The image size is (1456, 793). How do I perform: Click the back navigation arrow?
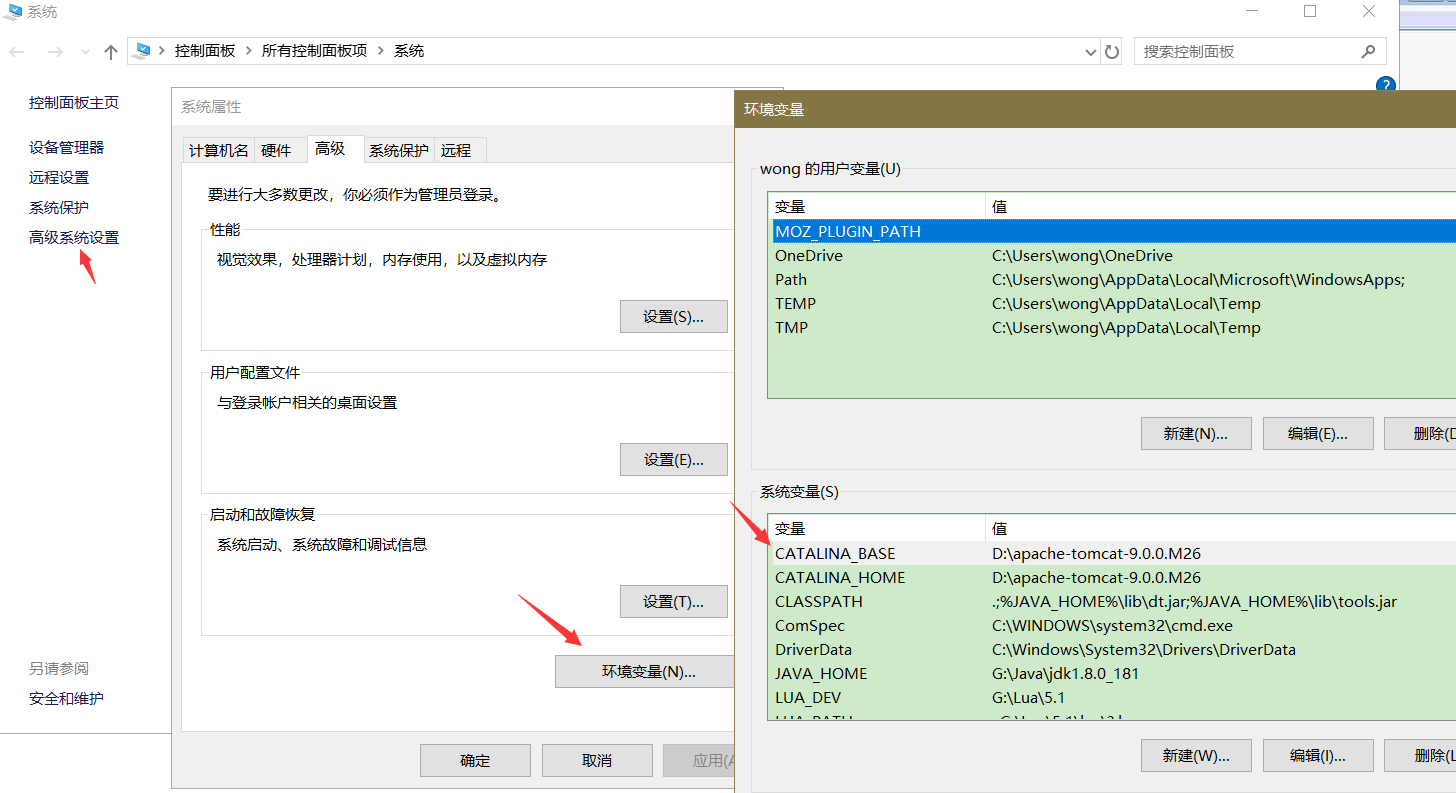click(17, 51)
